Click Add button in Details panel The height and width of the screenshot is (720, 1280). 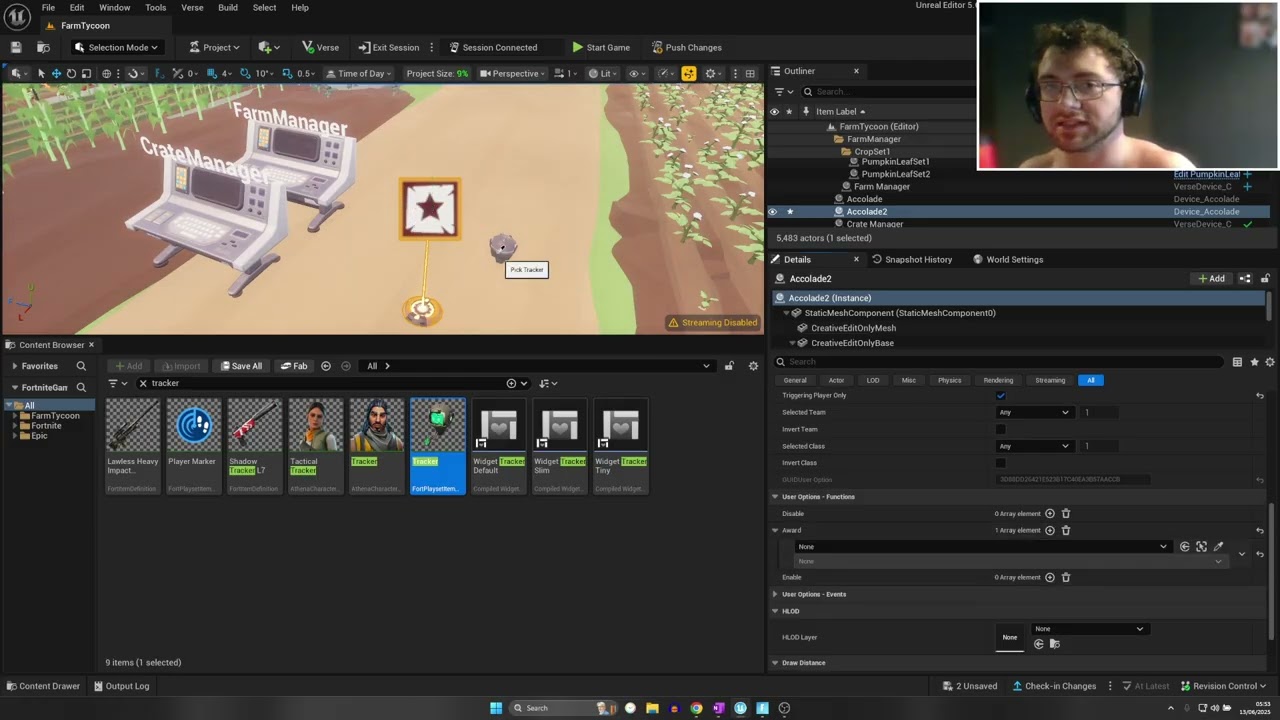coord(1210,279)
